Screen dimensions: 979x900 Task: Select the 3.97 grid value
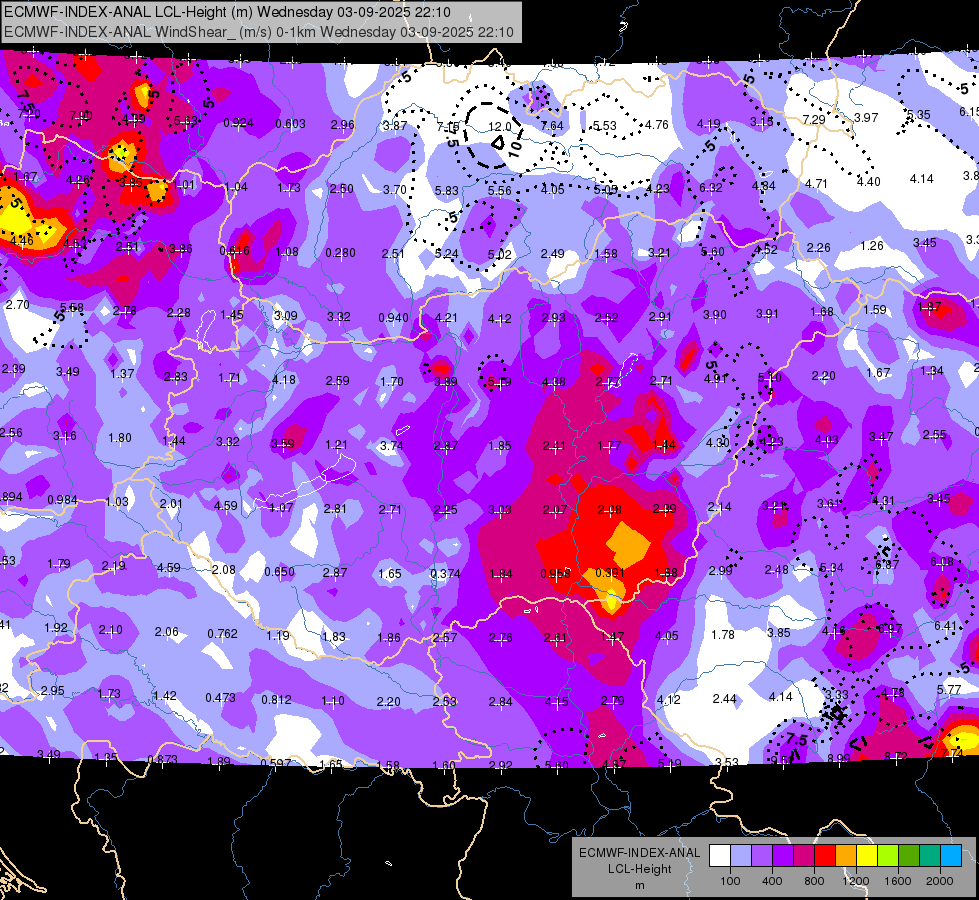click(866, 117)
